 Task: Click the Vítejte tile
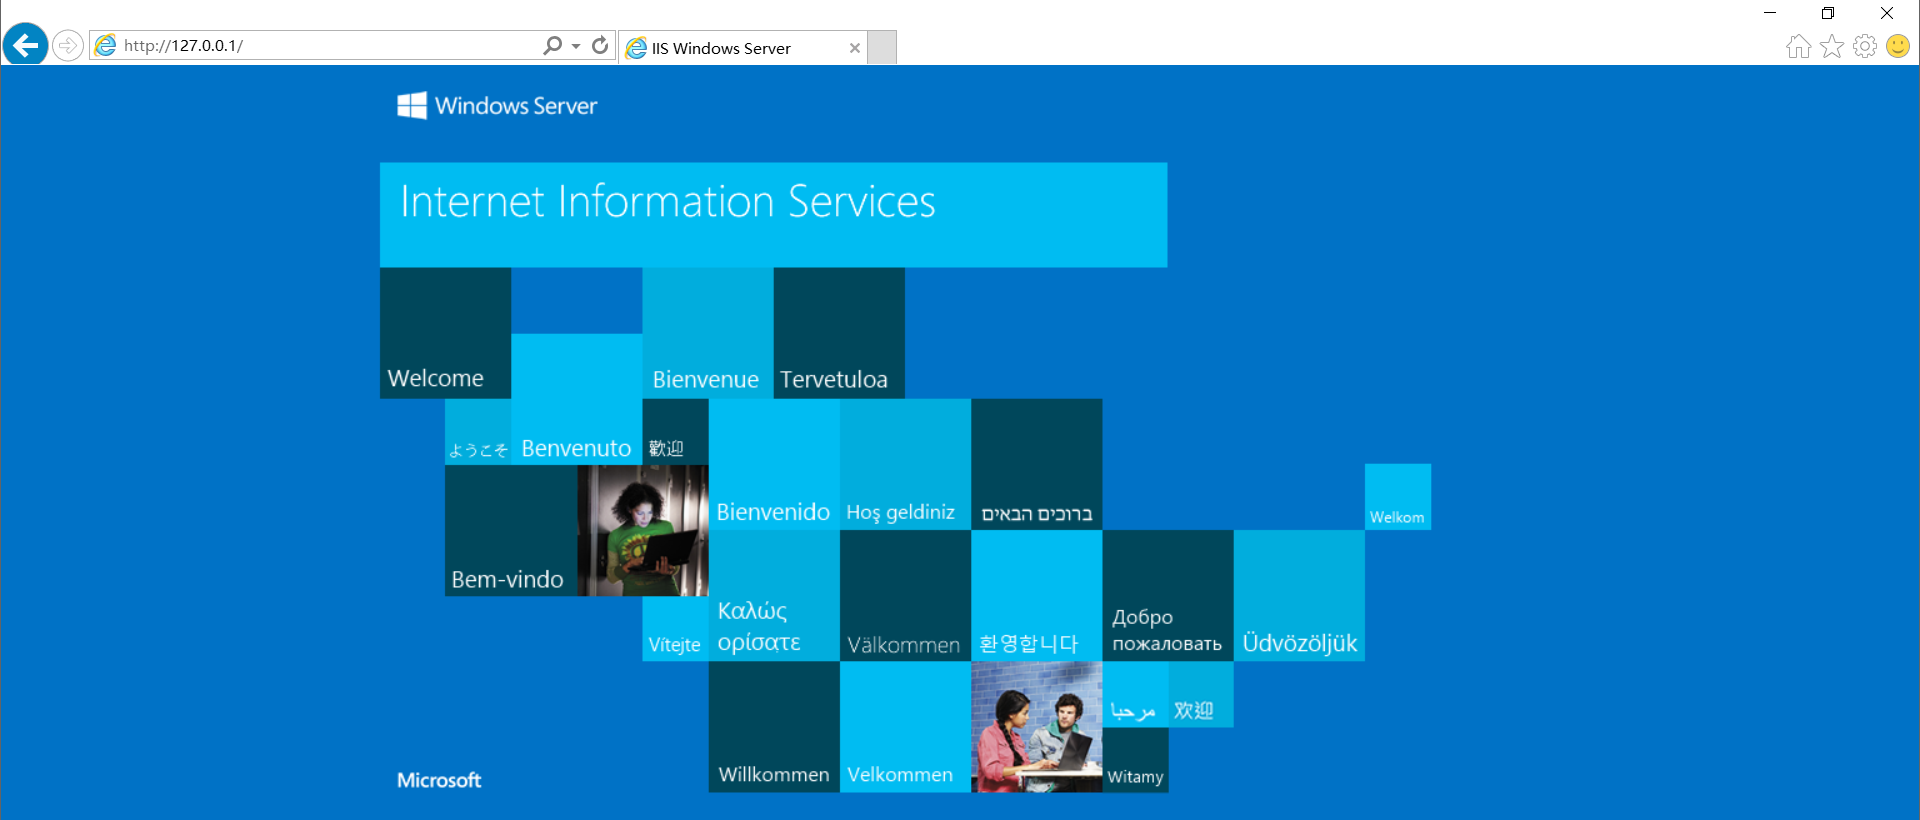[x=675, y=628]
